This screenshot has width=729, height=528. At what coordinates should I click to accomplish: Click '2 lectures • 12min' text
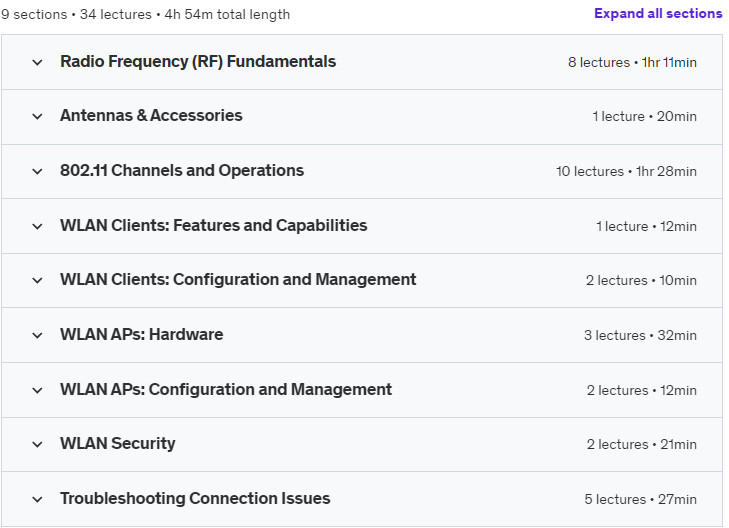tap(642, 390)
